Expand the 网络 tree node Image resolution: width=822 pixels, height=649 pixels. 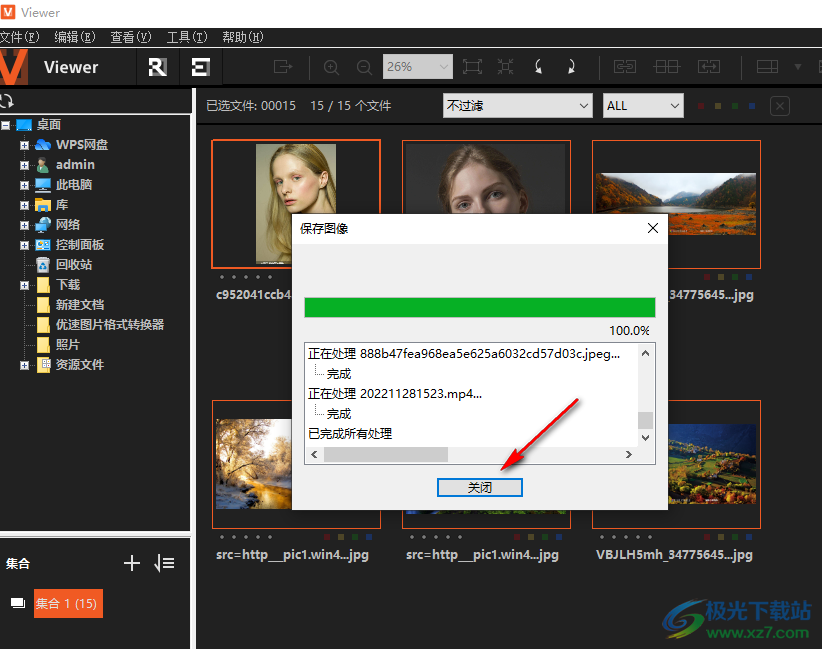click(24, 225)
